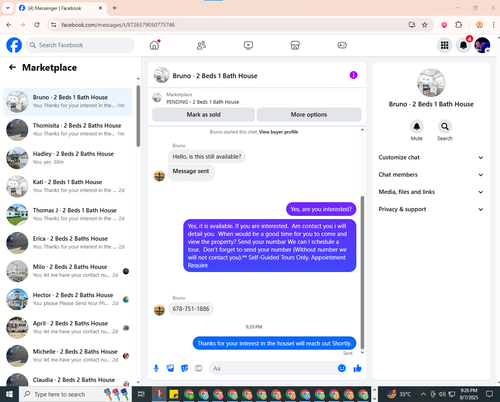Viewport: 500px width, 402px height.
Task: Open chat with April
Action: tap(68, 328)
